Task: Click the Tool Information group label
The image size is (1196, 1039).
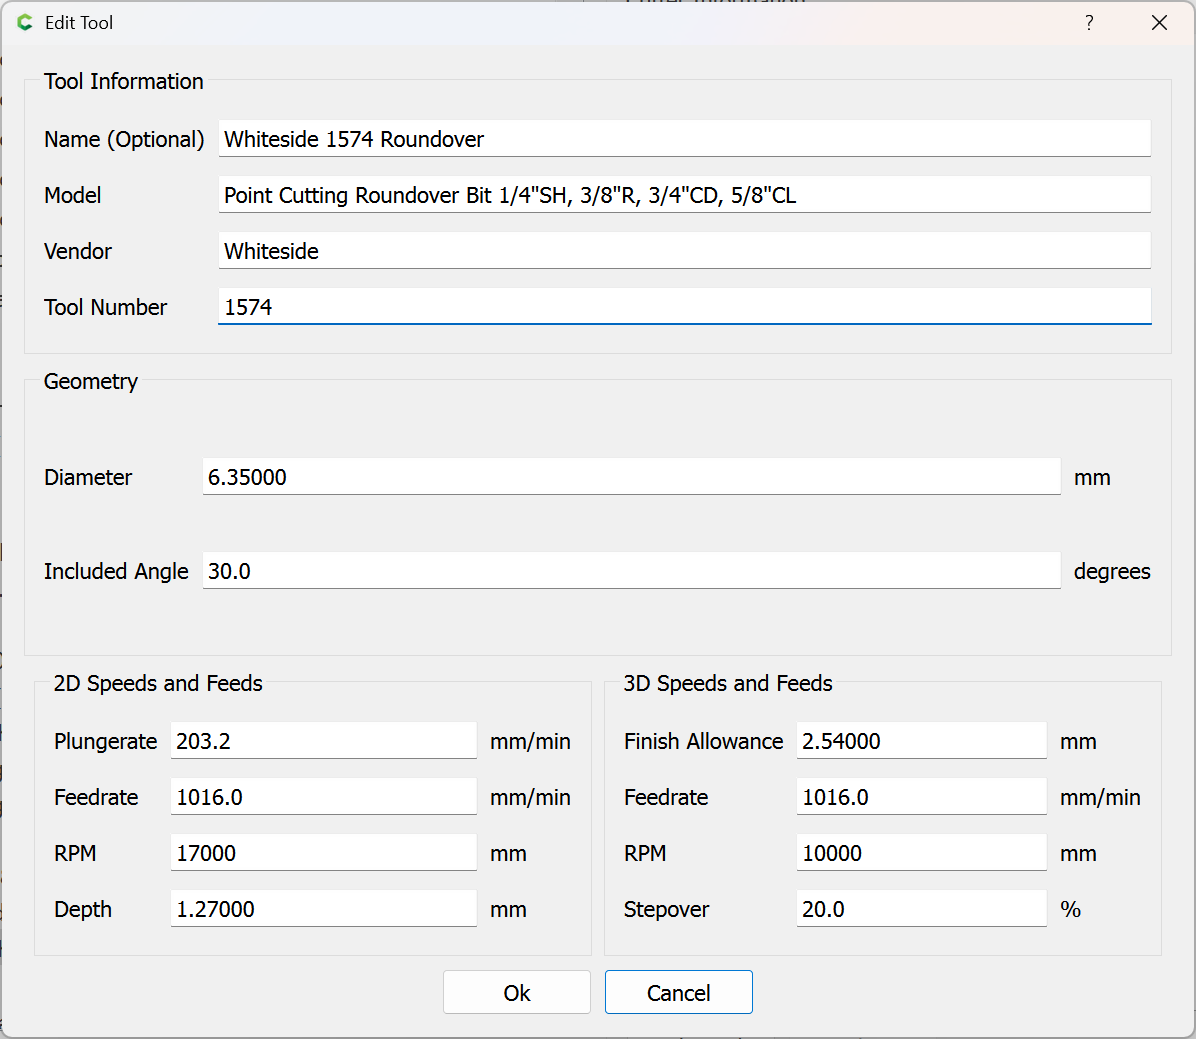Action: 124,81
